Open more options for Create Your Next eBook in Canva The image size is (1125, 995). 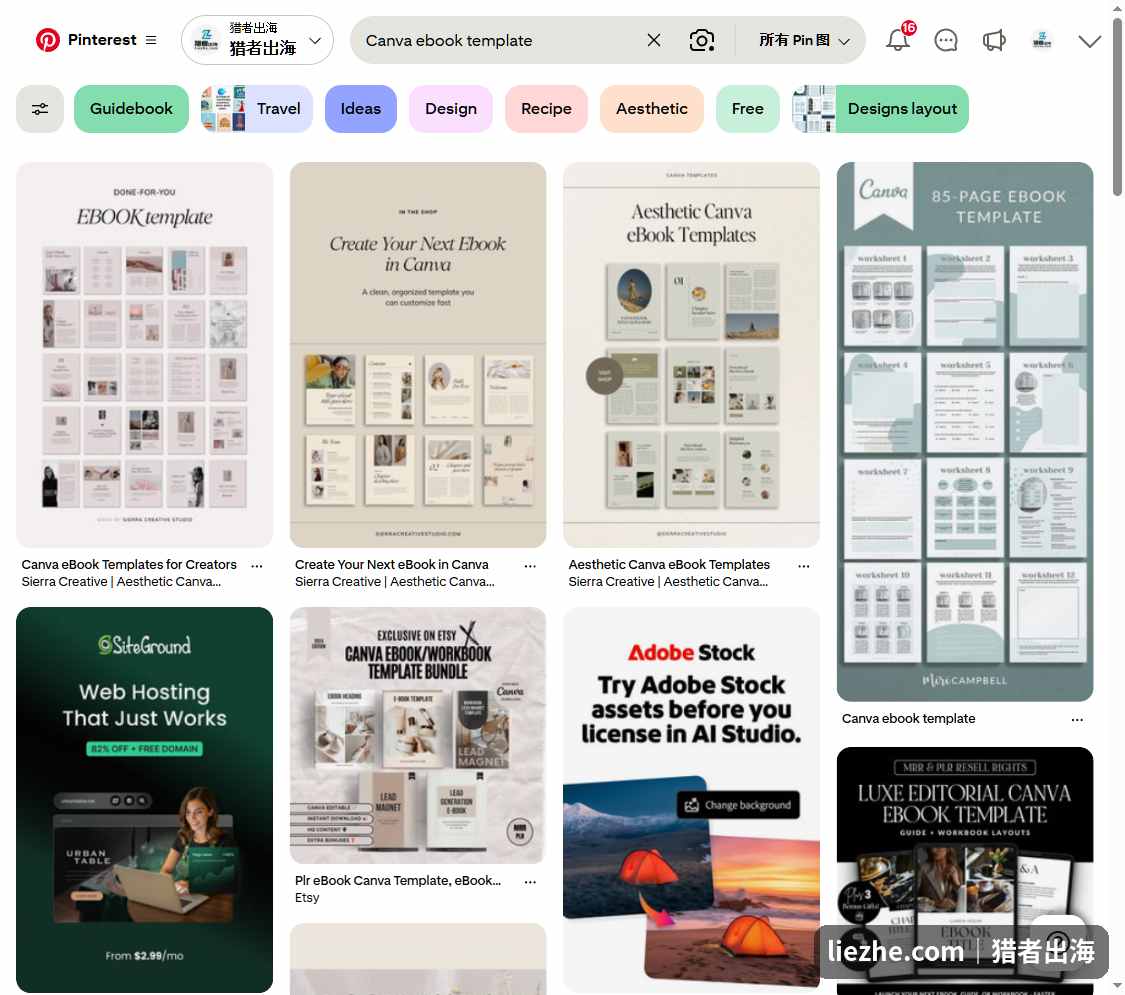point(530,566)
